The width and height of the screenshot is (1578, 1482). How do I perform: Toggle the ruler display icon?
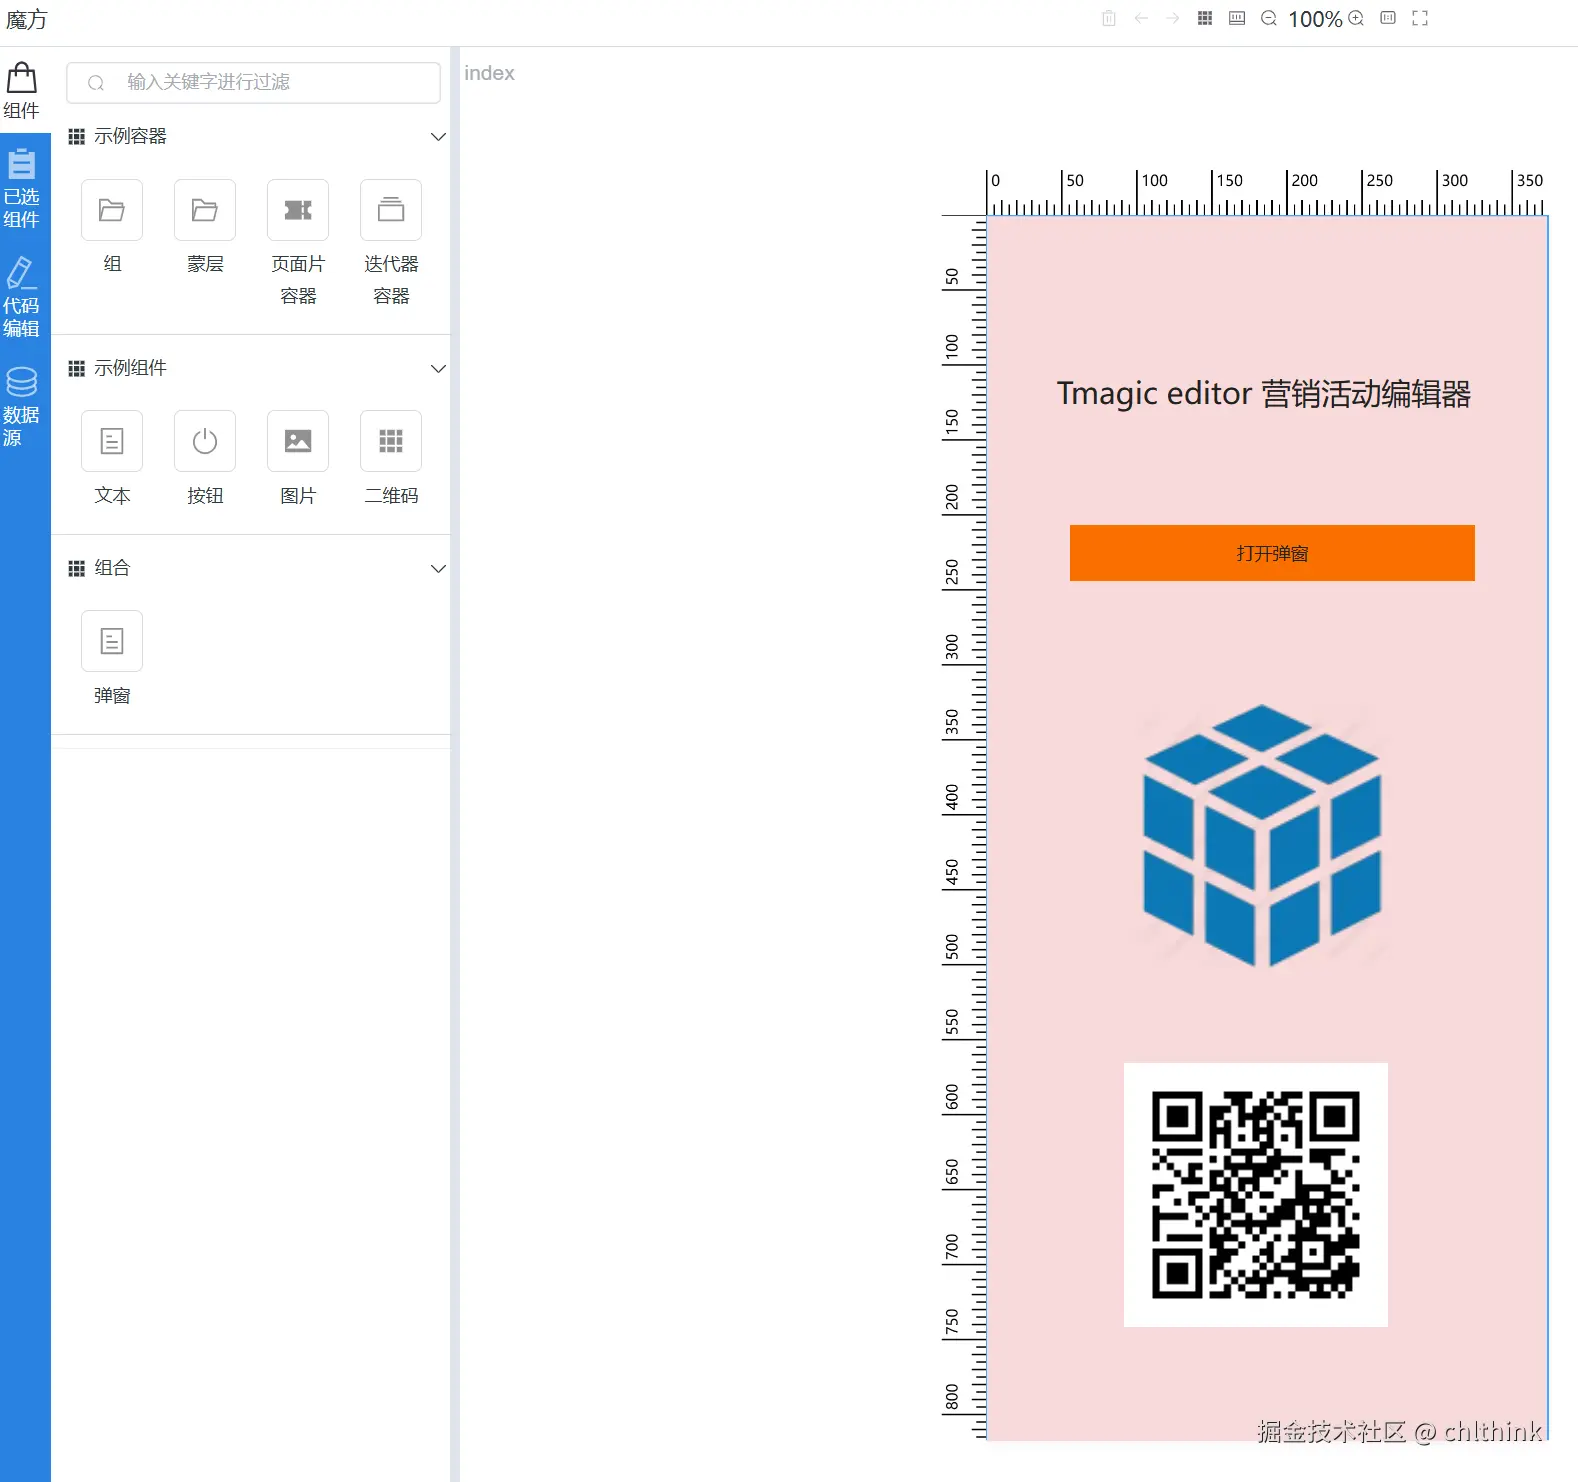pyautogui.click(x=1237, y=18)
